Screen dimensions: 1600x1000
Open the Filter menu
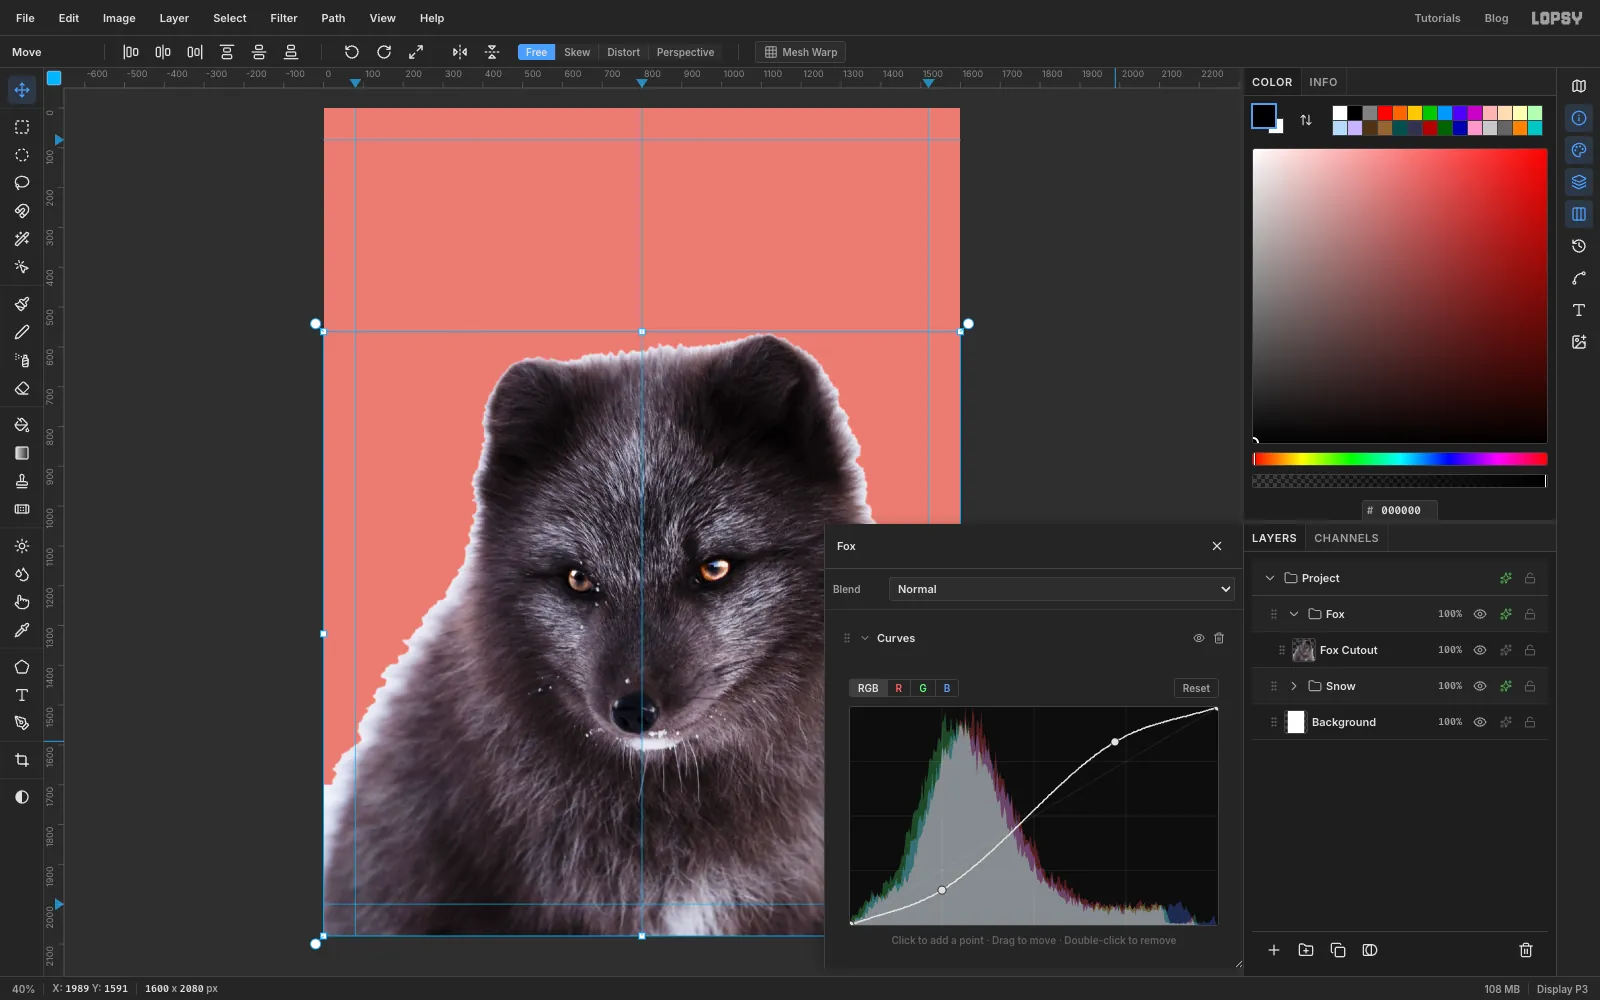click(284, 18)
